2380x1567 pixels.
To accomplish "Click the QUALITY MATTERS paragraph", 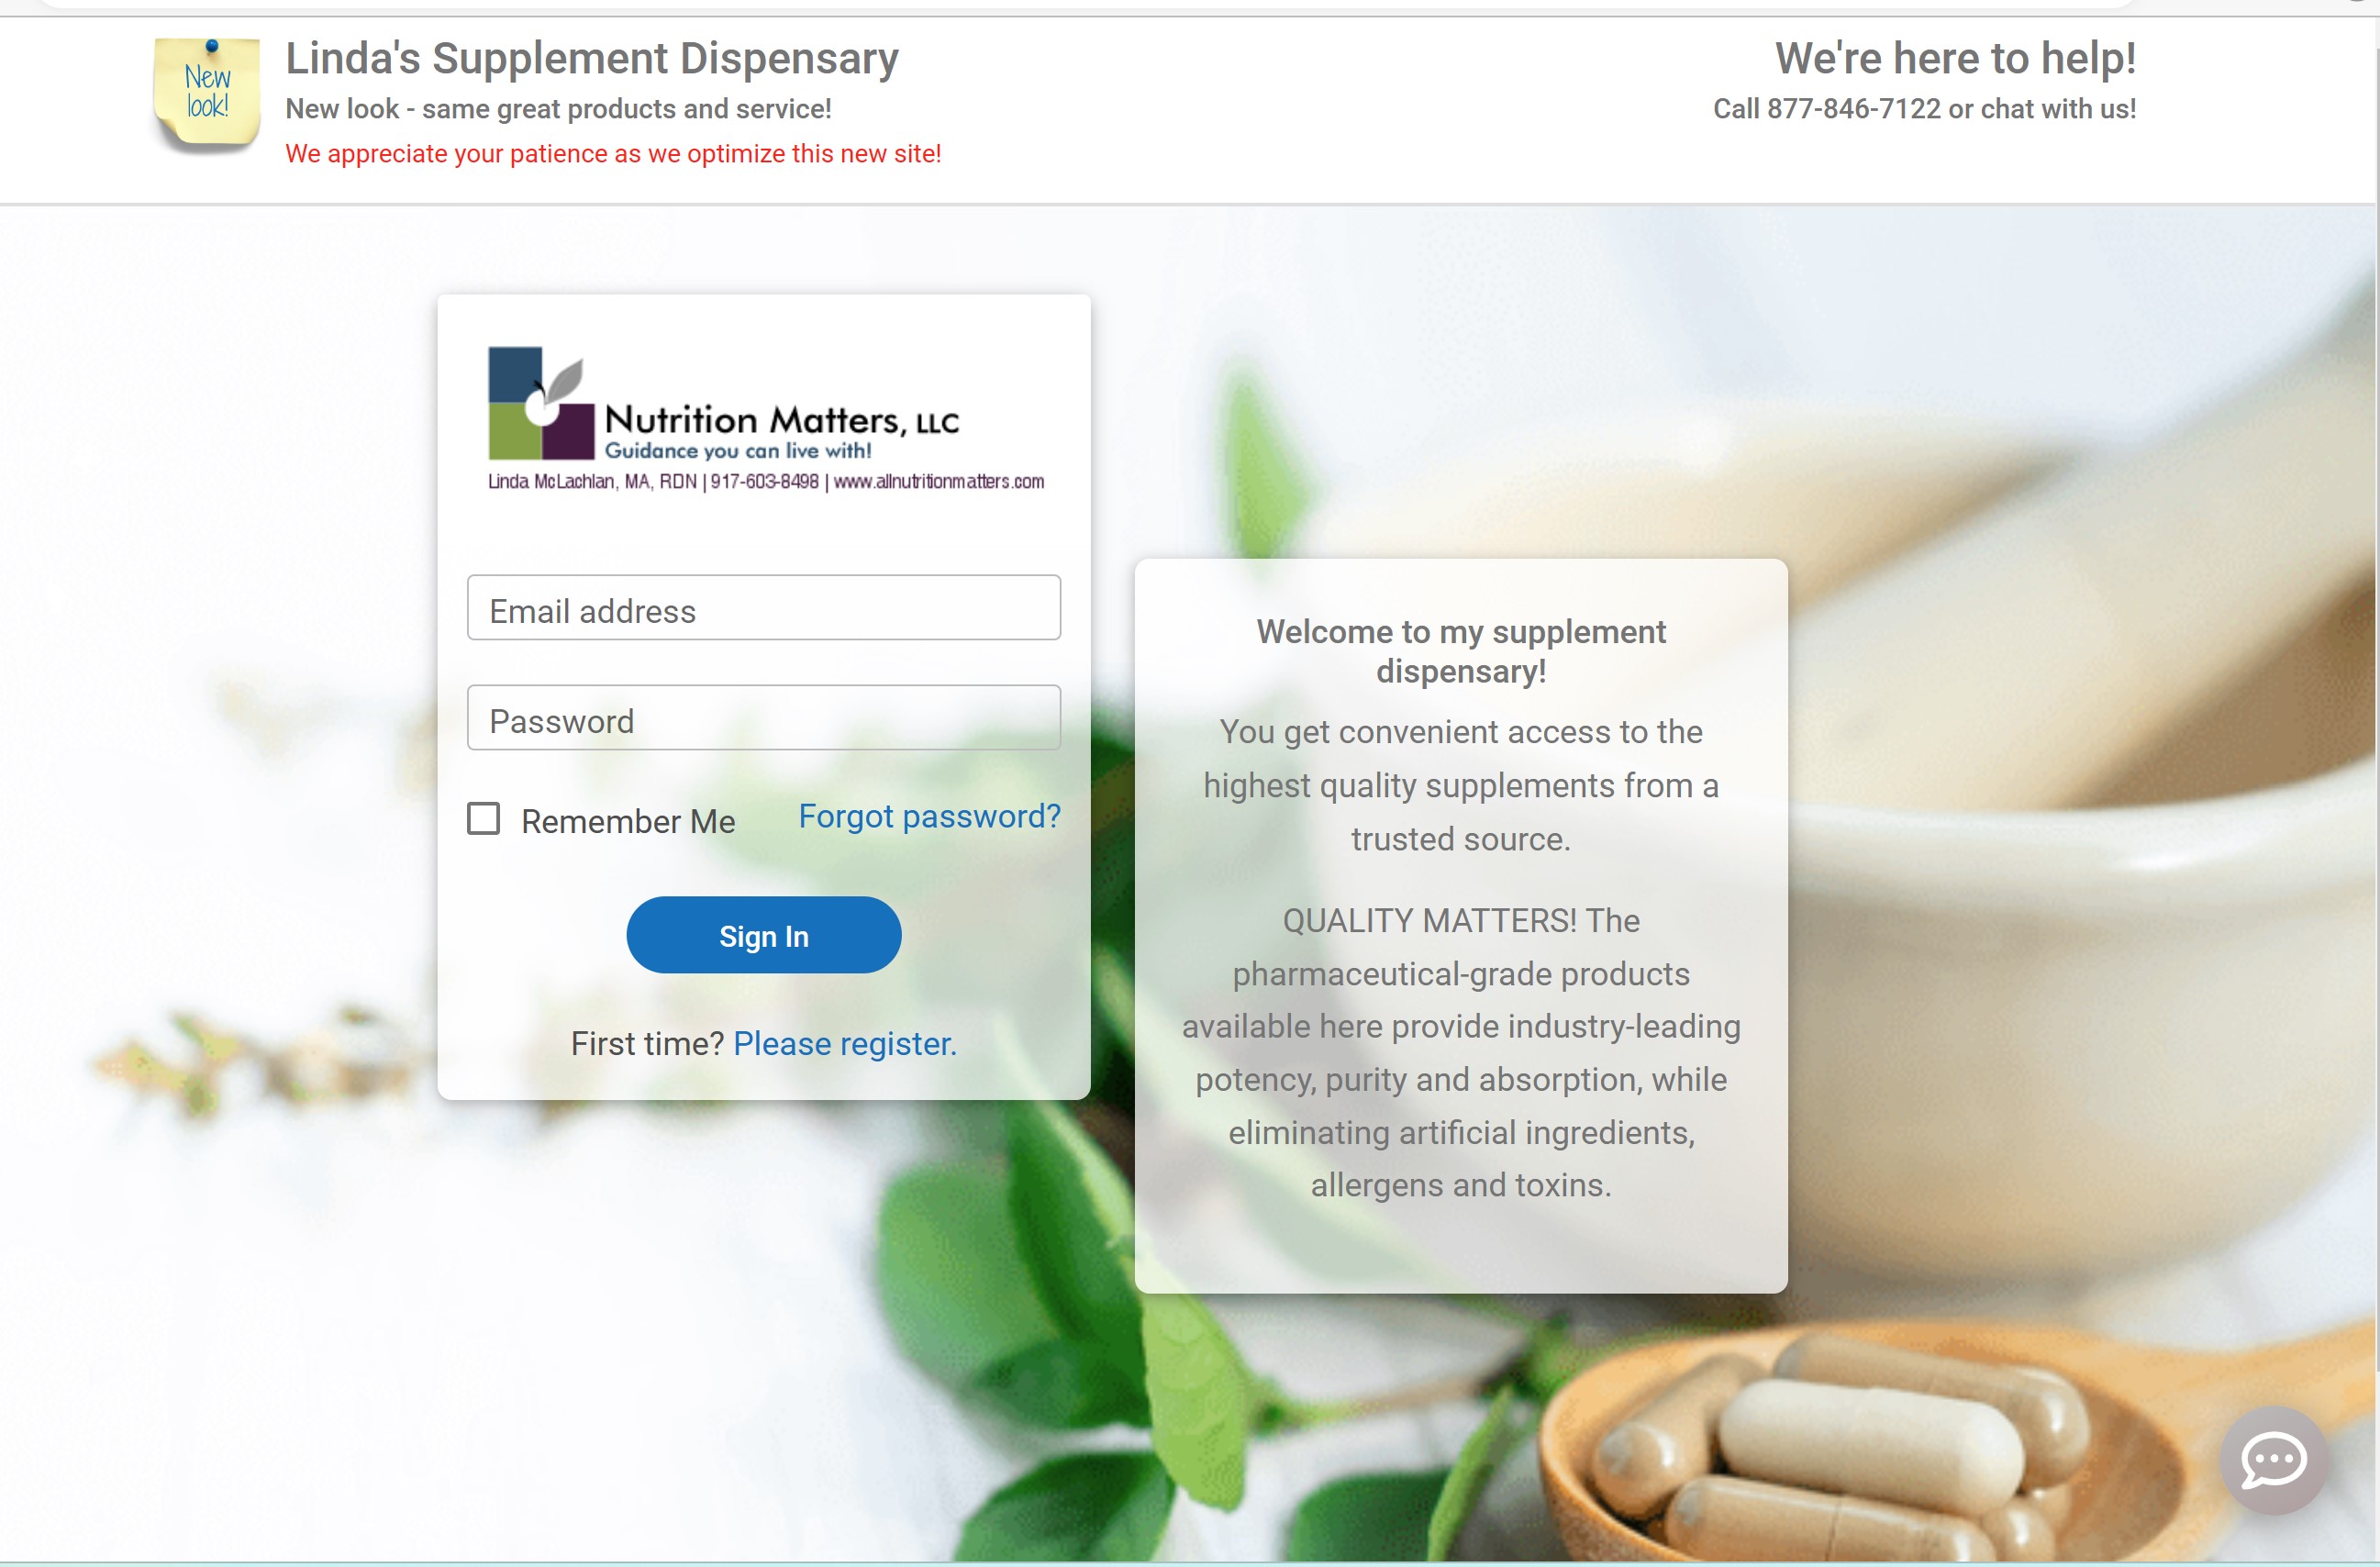I will click(x=1460, y=1052).
